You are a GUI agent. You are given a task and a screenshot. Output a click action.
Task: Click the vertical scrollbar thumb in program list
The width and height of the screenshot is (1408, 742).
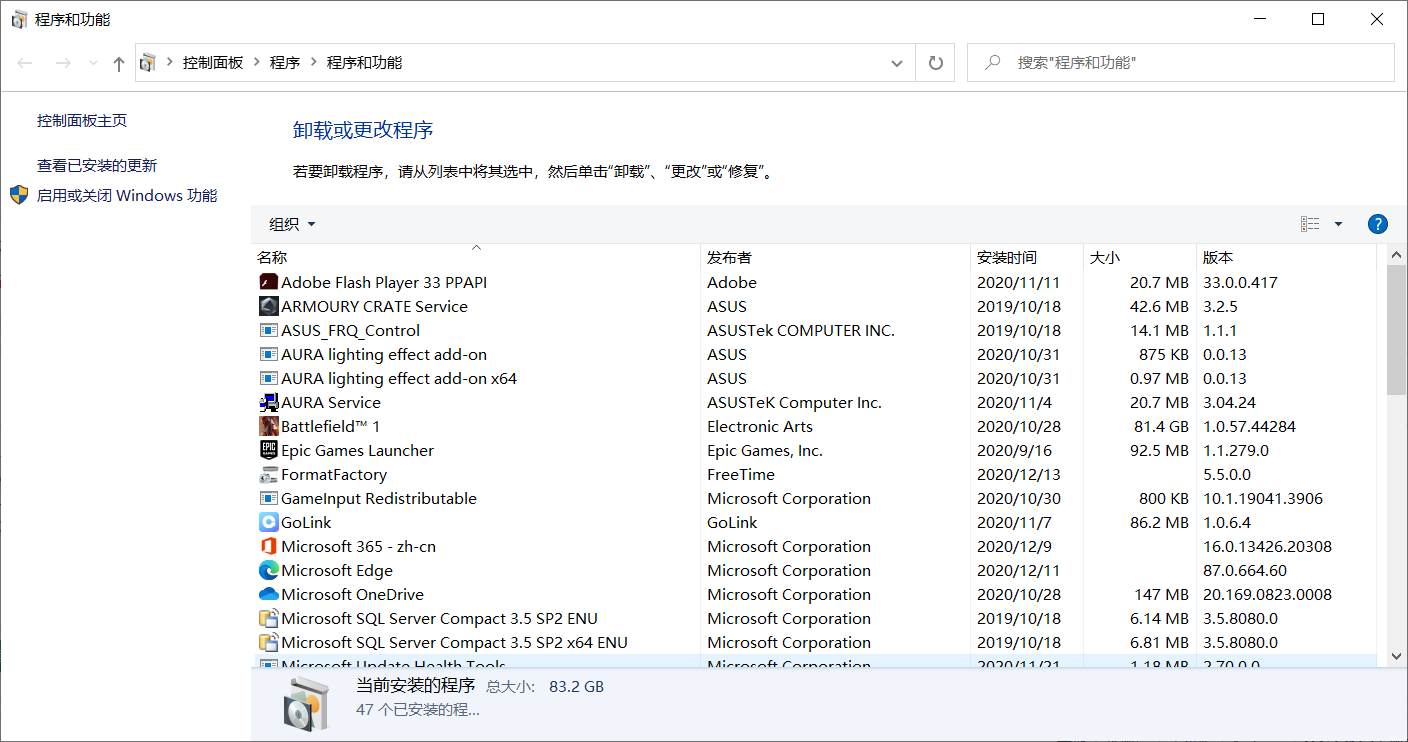(x=1397, y=330)
